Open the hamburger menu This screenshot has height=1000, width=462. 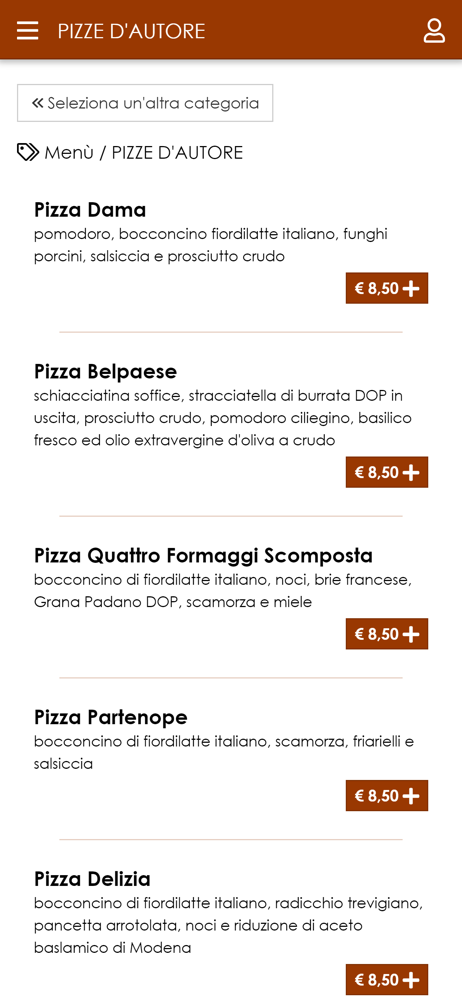pos(27,30)
